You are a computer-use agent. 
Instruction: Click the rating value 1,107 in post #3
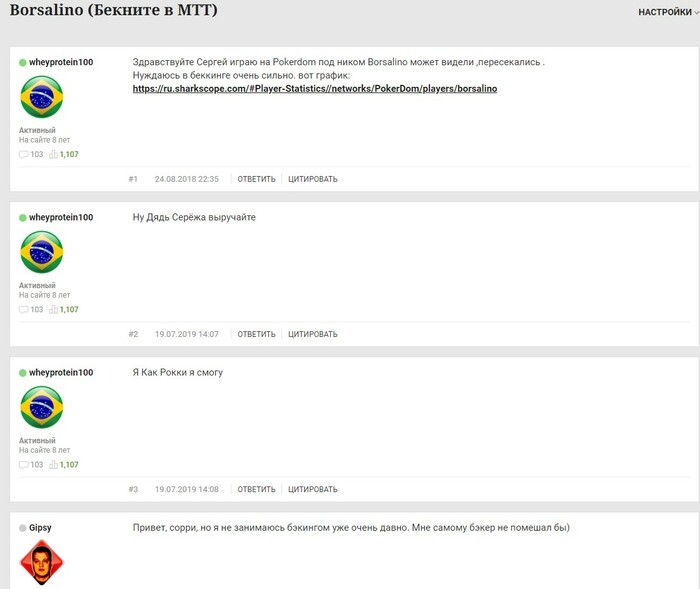click(x=69, y=465)
